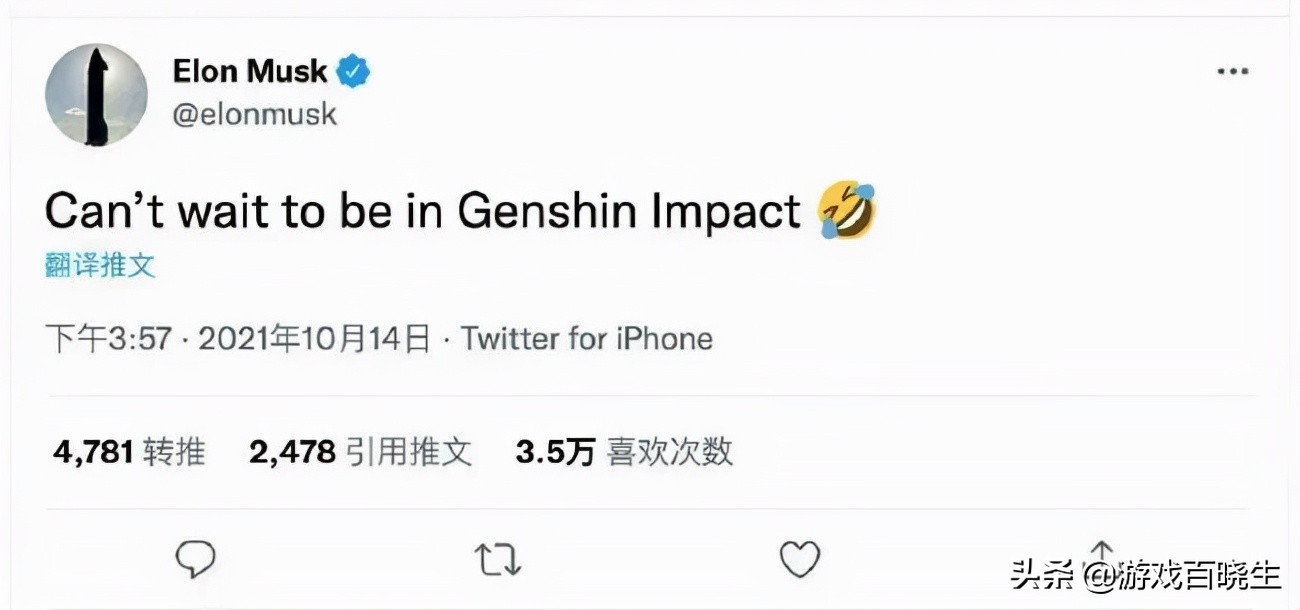
Task: Click the share arrow icon
Action: pyautogui.click(x=1101, y=553)
